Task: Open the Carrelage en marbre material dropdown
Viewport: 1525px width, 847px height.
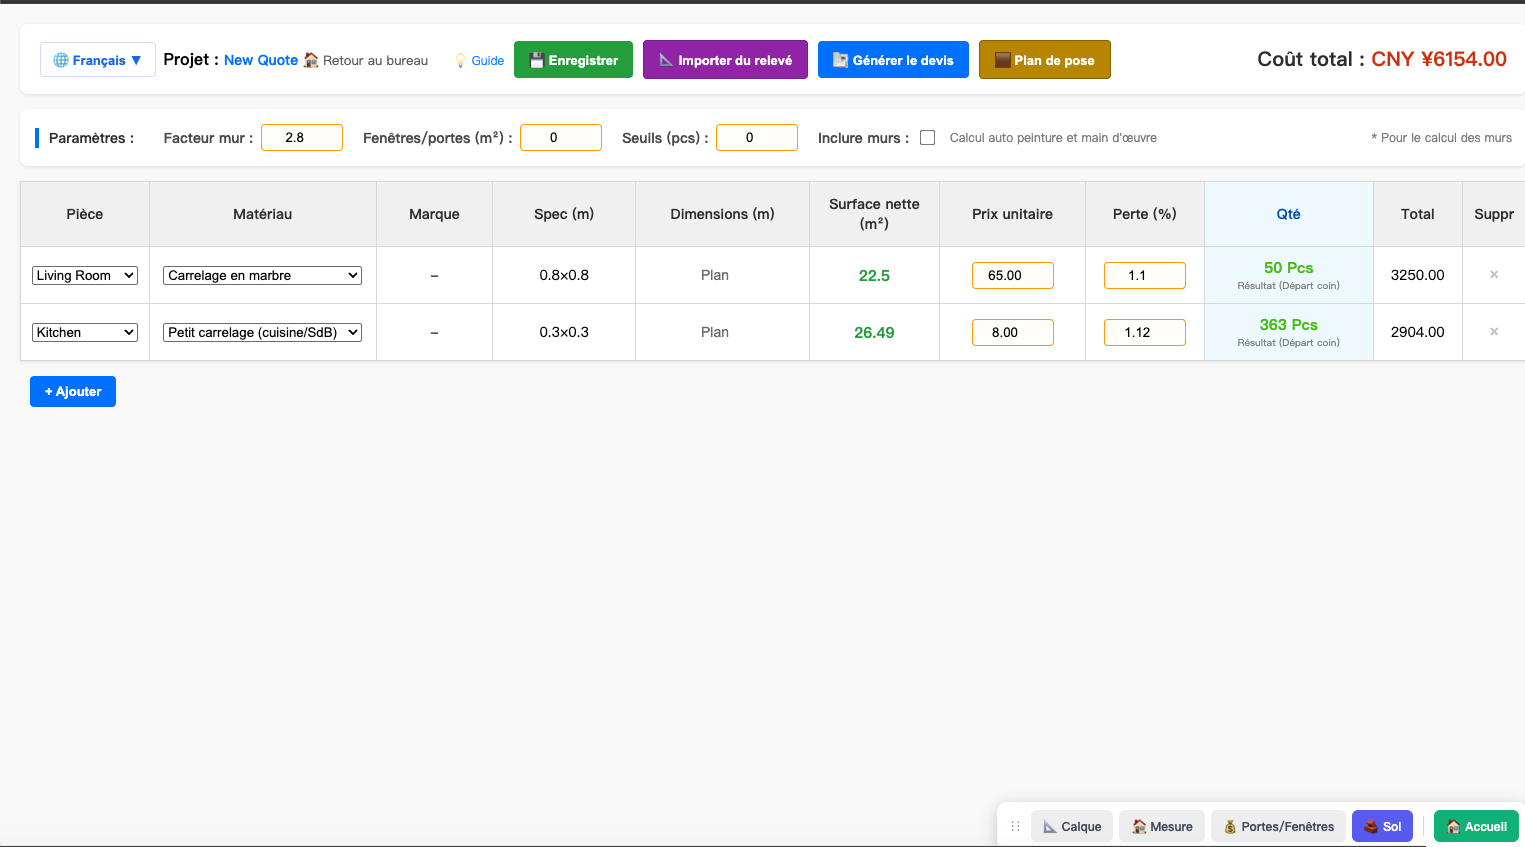Action: (262, 275)
